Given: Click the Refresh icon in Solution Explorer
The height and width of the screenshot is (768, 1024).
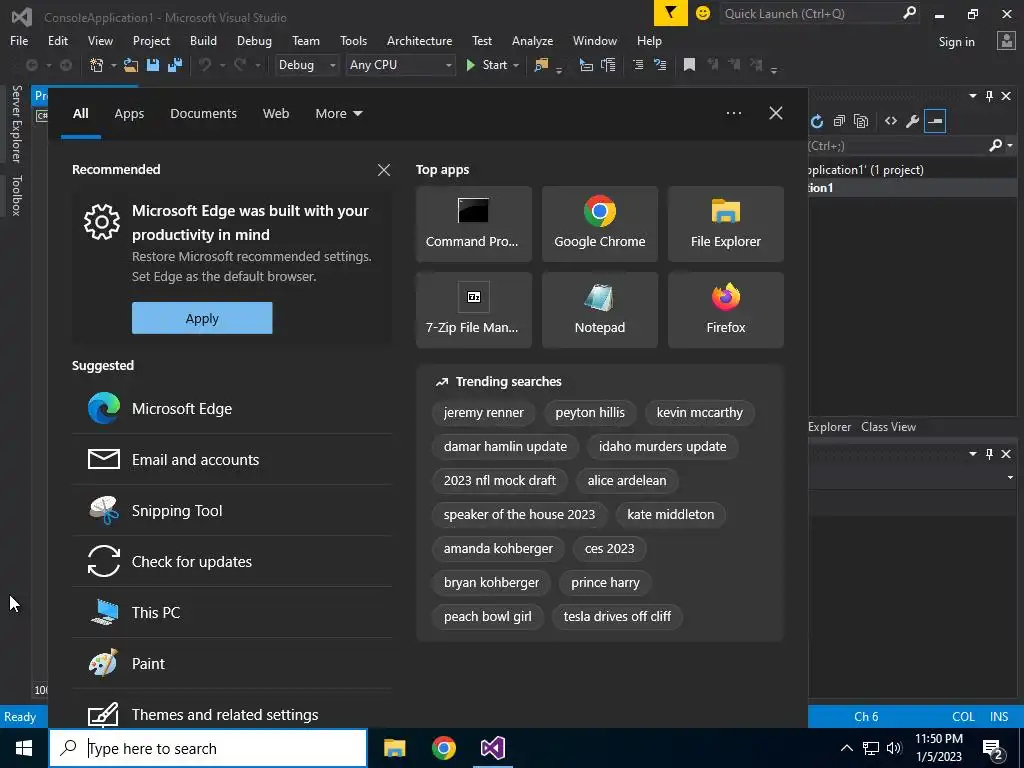Looking at the screenshot, I should pos(816,121).
